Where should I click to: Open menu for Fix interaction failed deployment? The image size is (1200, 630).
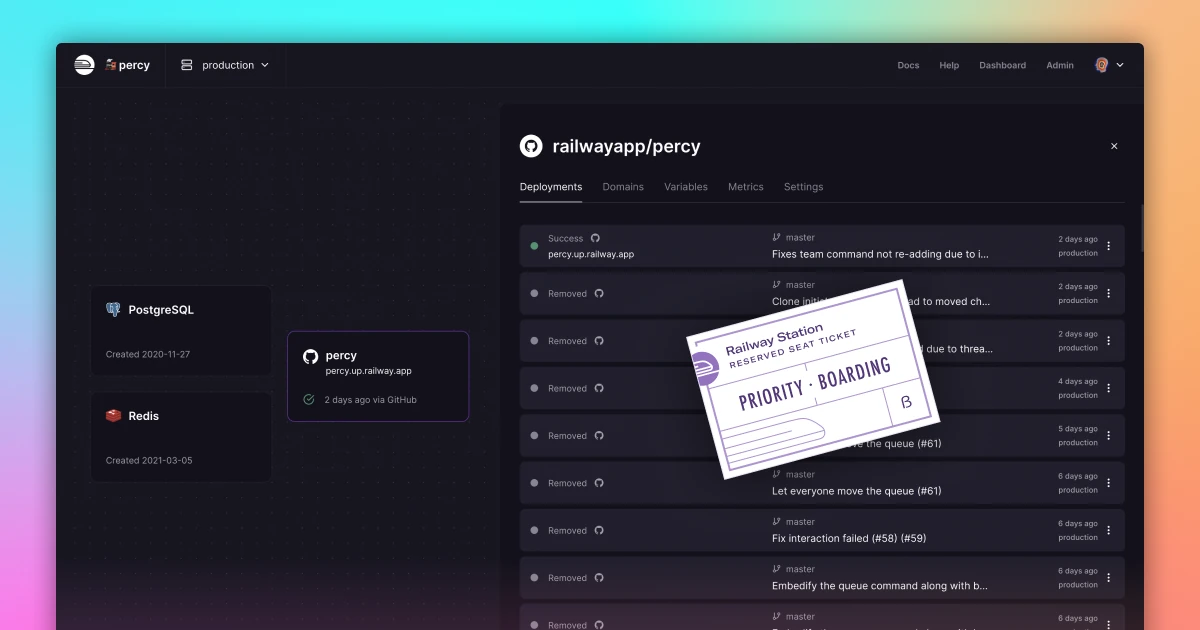pyautogui.click(x=1108, y=530)
